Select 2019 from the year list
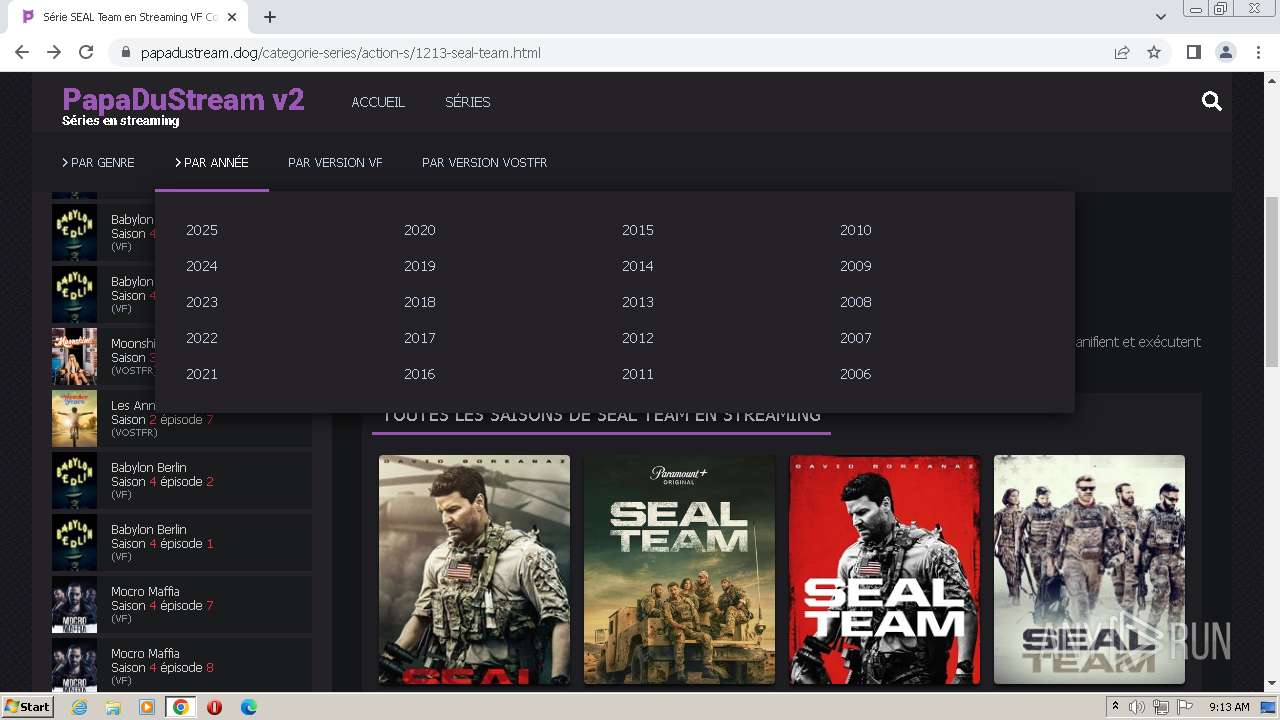The height and width of the screenshot is (720, 1280). tap(420, 266)
